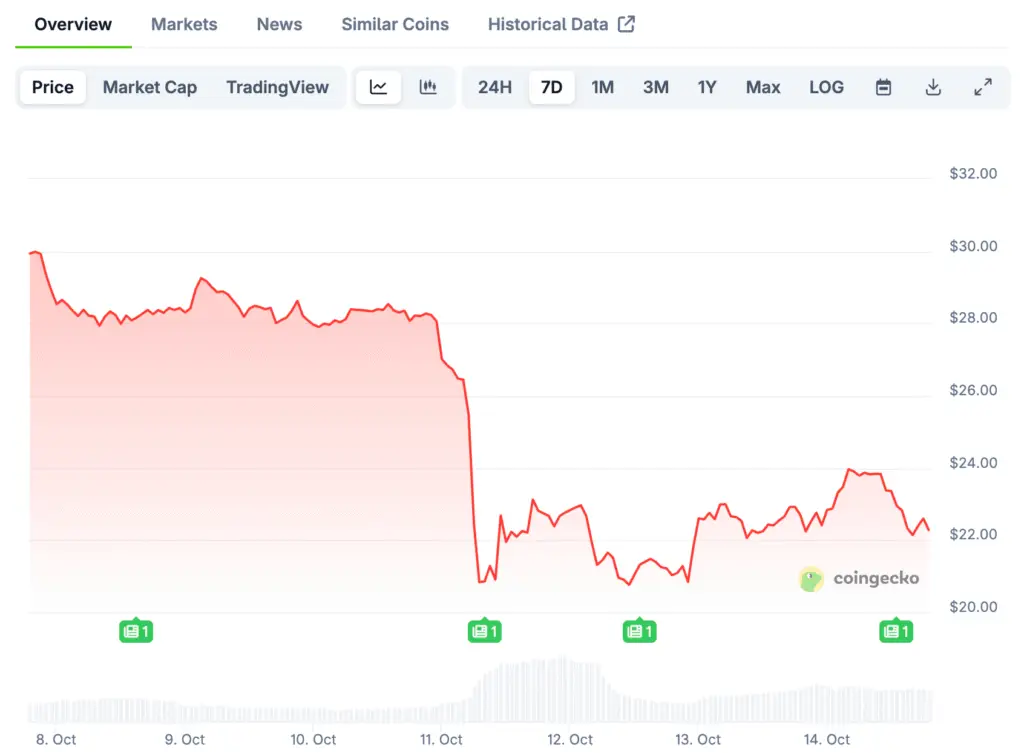Toggle the LOG scale option
Image resolution: width=1024 pixels, height=753 pixels.
(x=826, y=87)
